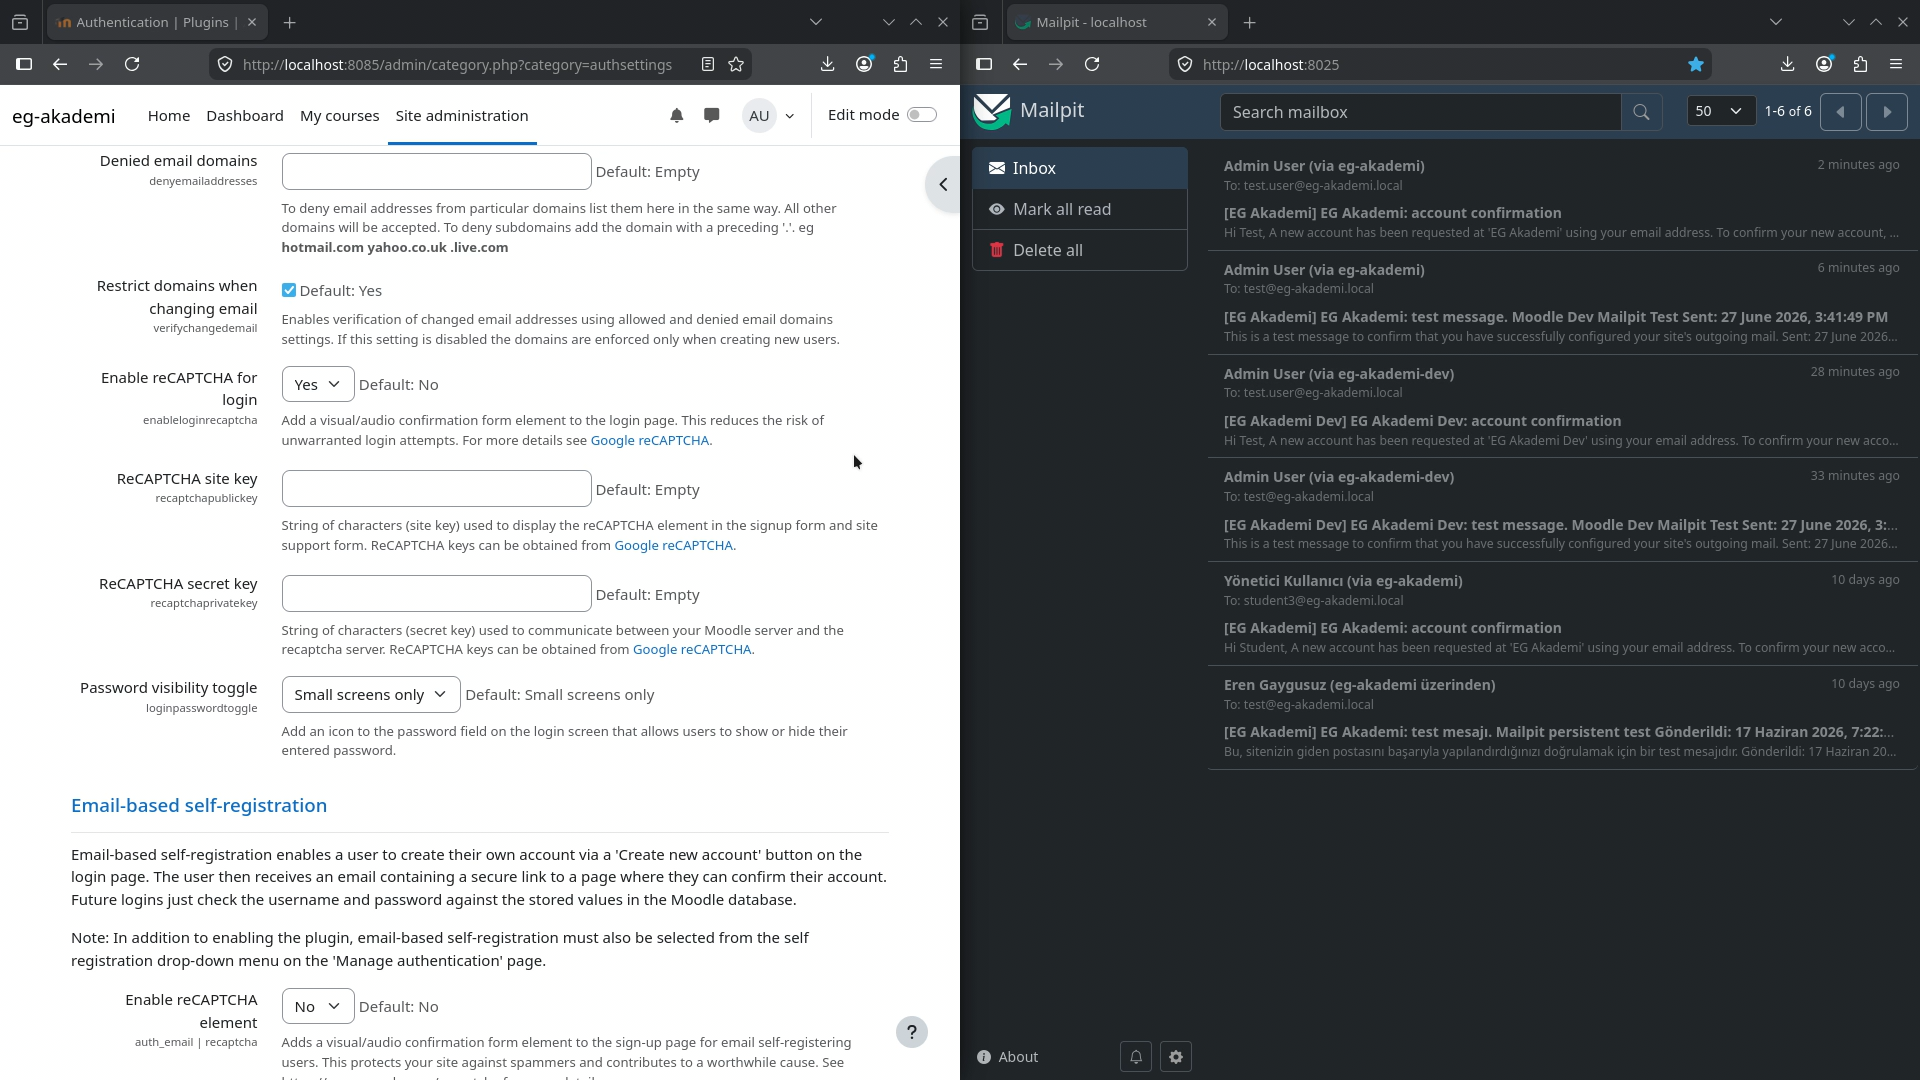Toggle sidebar in the left browser

click(x=24, y=64)
